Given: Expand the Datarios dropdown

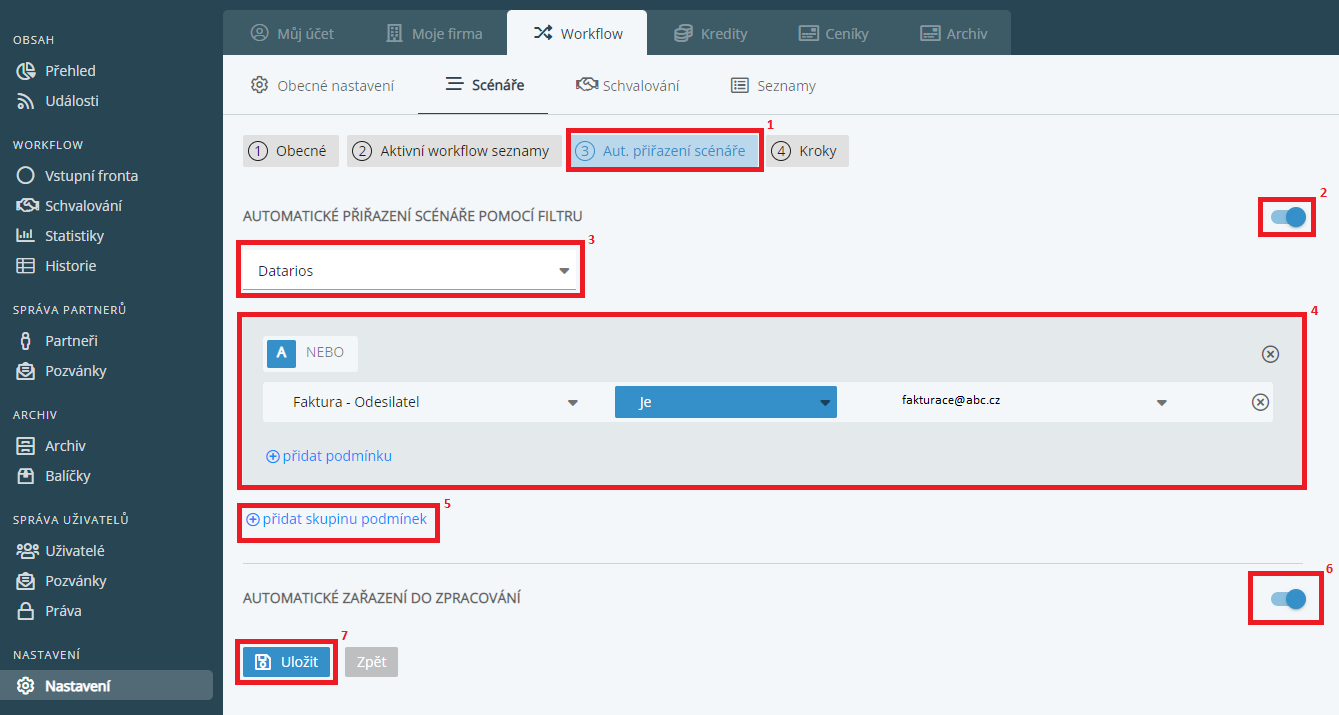Looking at the screenshot, I should (411, 271).
